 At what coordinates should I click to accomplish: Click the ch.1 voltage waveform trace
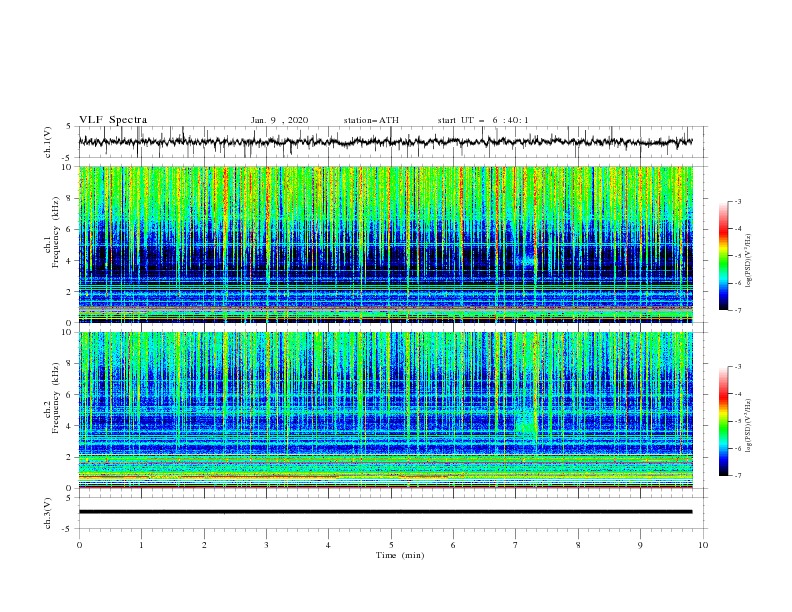click(385, 142)
